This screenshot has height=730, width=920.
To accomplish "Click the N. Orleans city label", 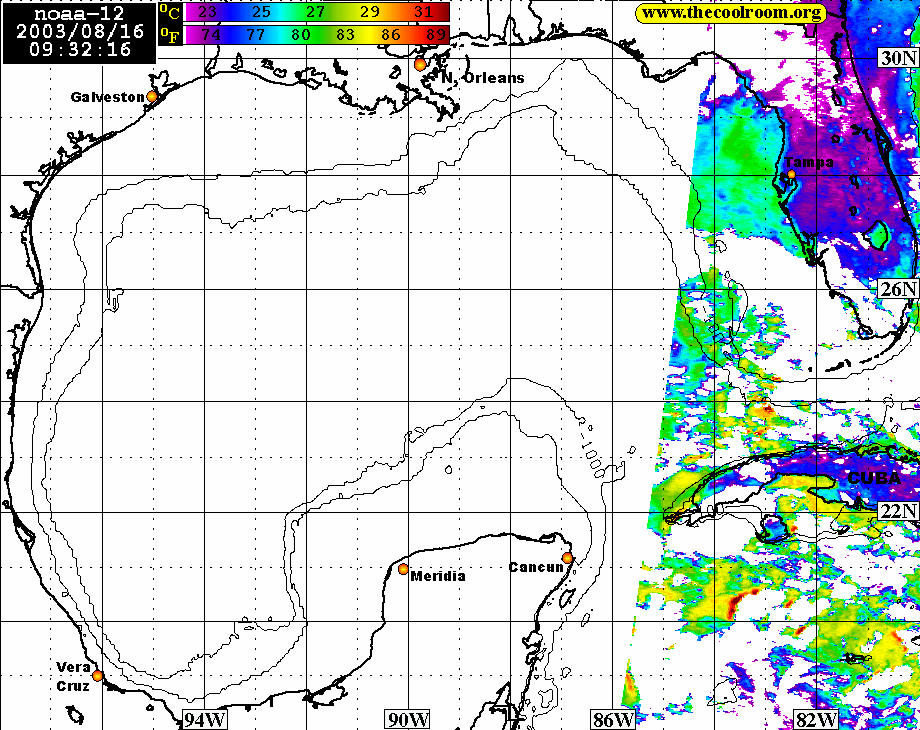I will (482, 78).
